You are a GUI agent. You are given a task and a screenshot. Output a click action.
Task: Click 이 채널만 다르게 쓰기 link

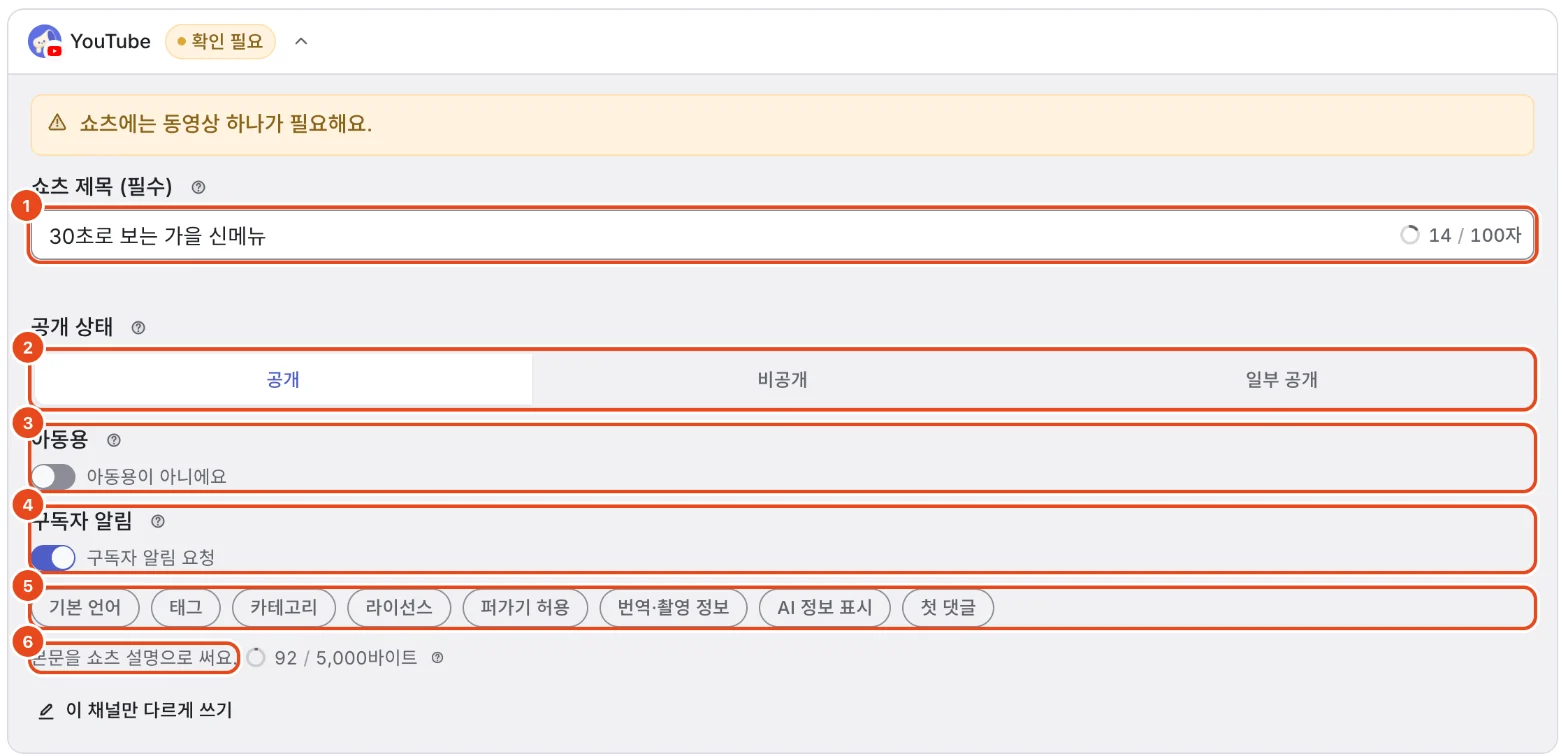pyautogui.click(x=134, y=711)
